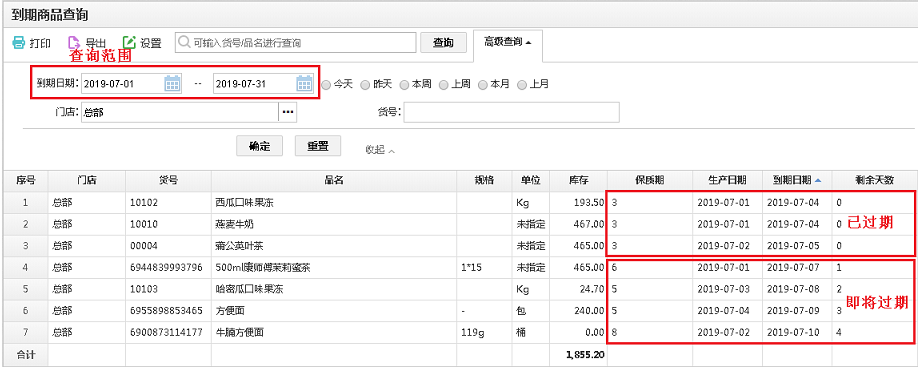Click the 单位 column header
The image size is (920, 367).
(x=530, y=180)
